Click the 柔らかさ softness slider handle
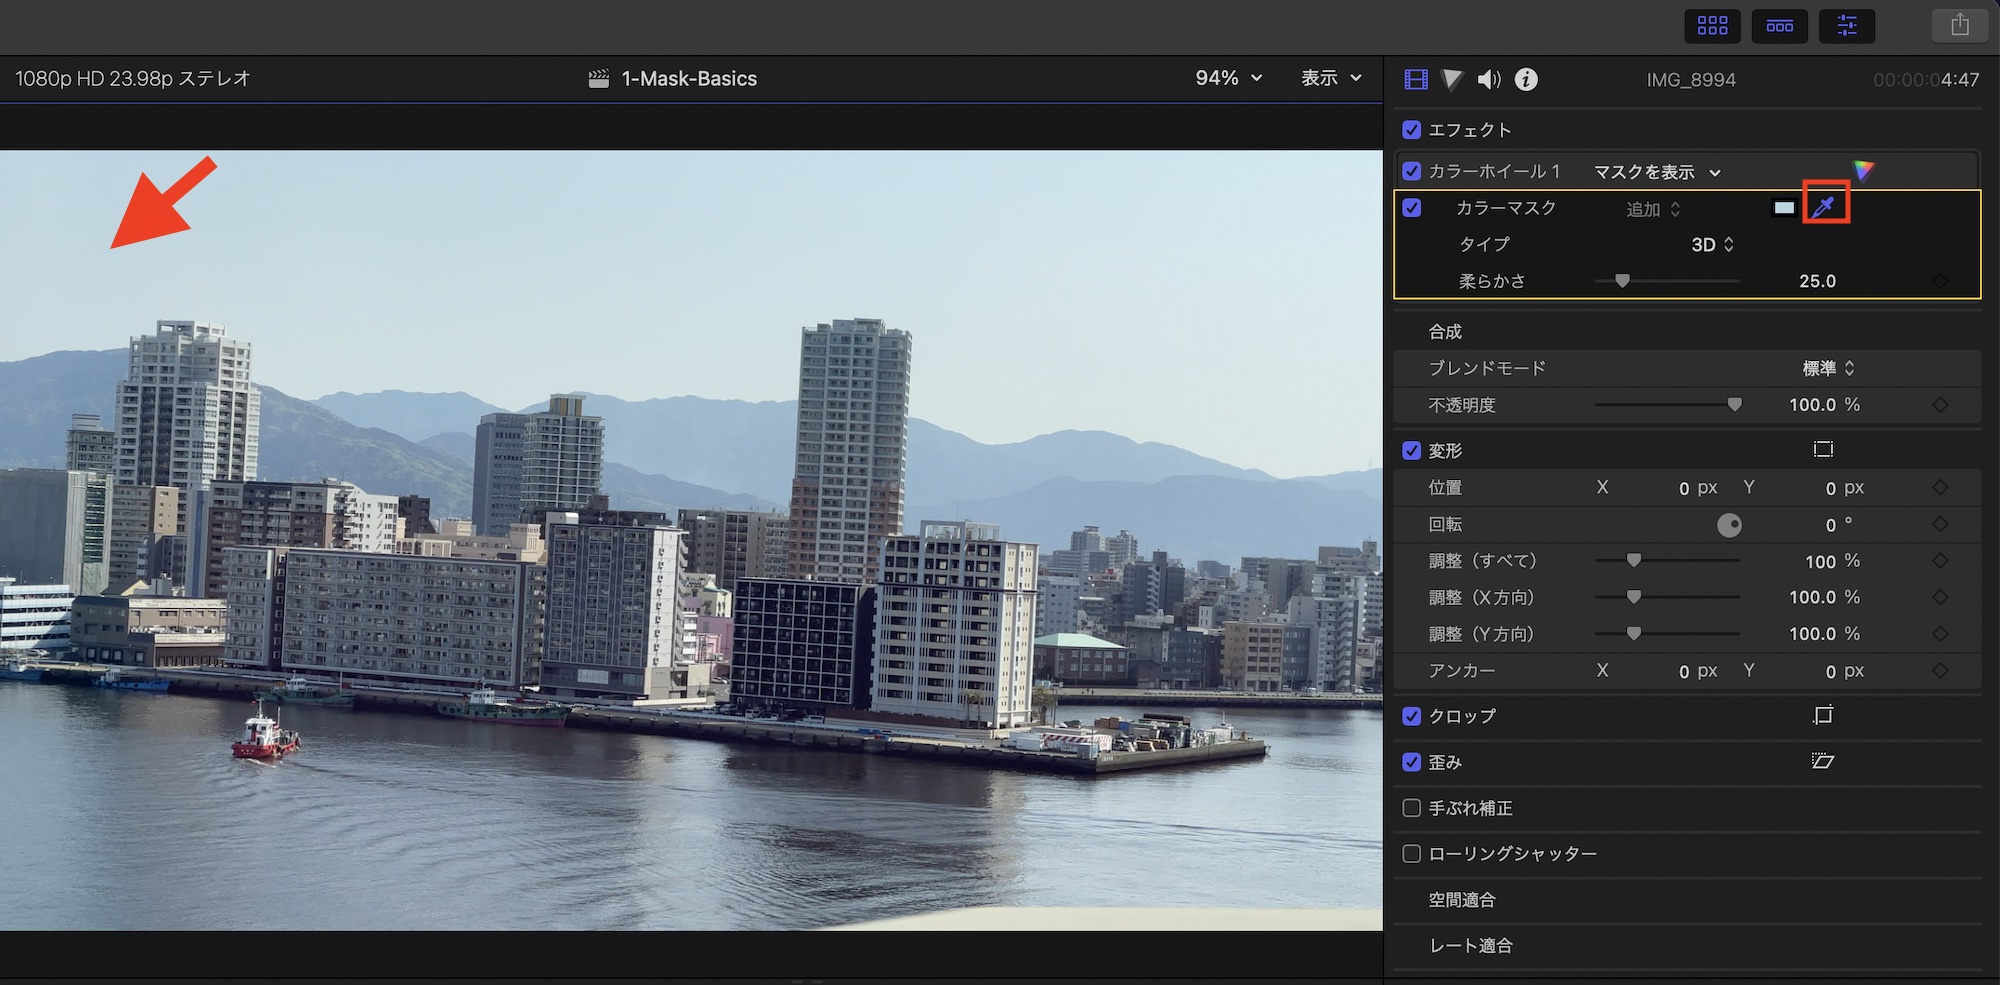Screen dimensions: 2000x985 pos(1622,281)
